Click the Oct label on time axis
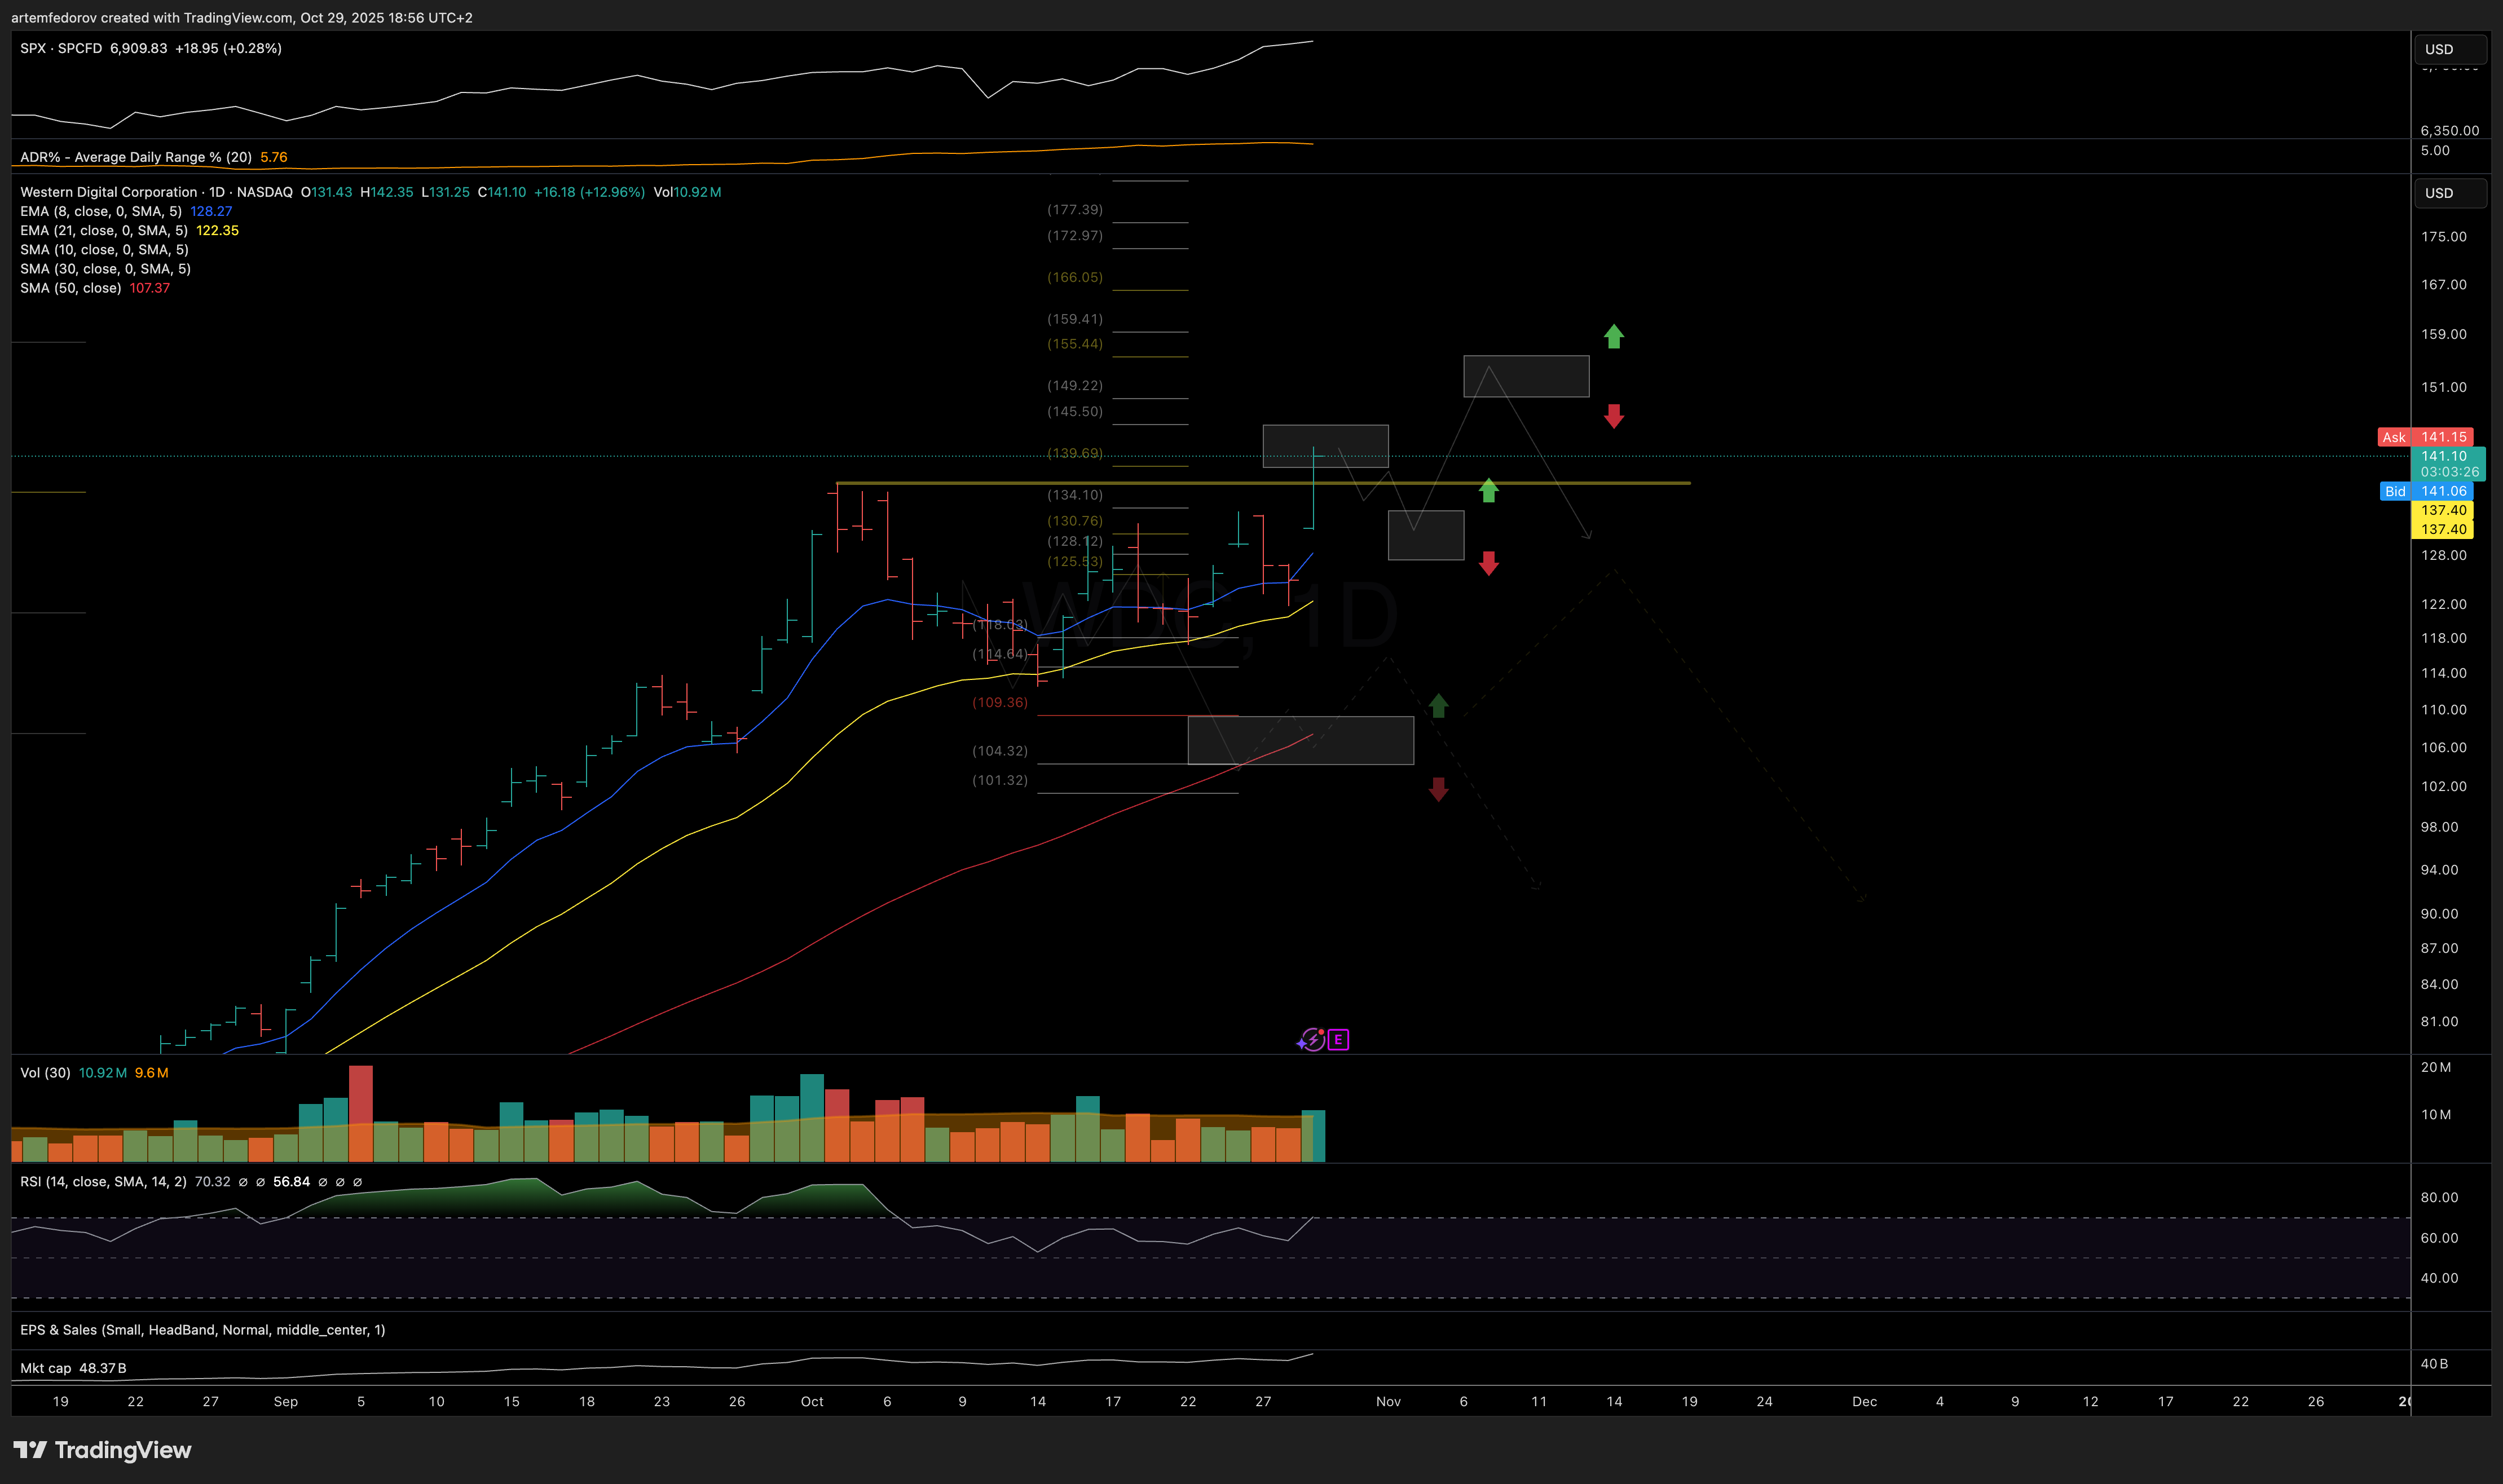The width and height of the screenshot is (2503, 1484). (x=812, y=1402)
